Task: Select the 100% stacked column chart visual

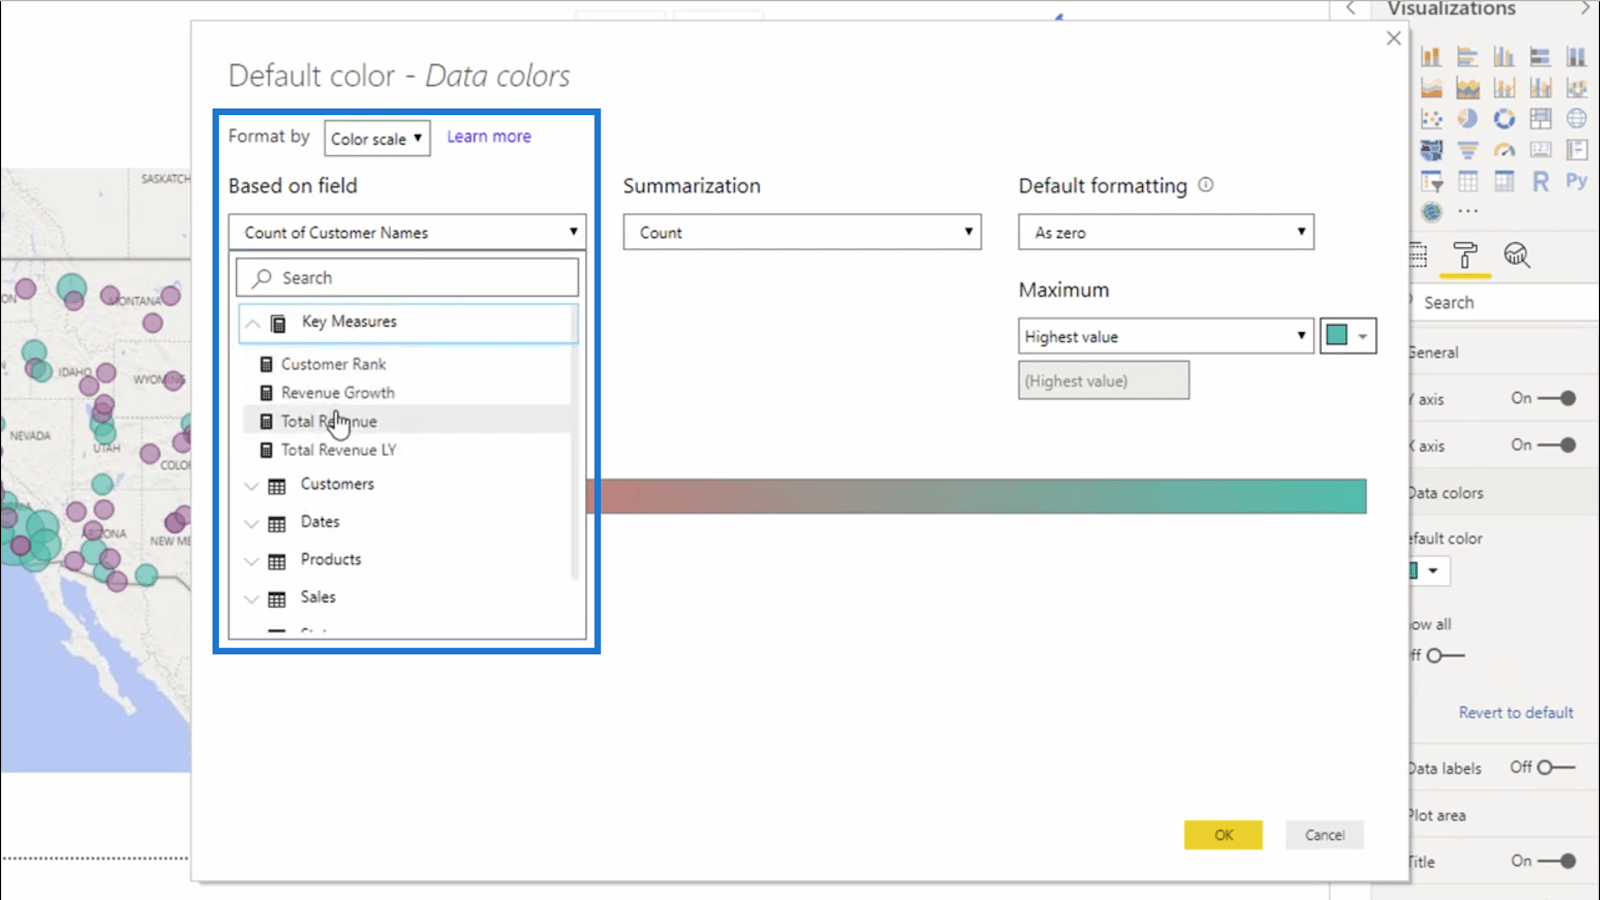Action: (x=1577, y=56)
